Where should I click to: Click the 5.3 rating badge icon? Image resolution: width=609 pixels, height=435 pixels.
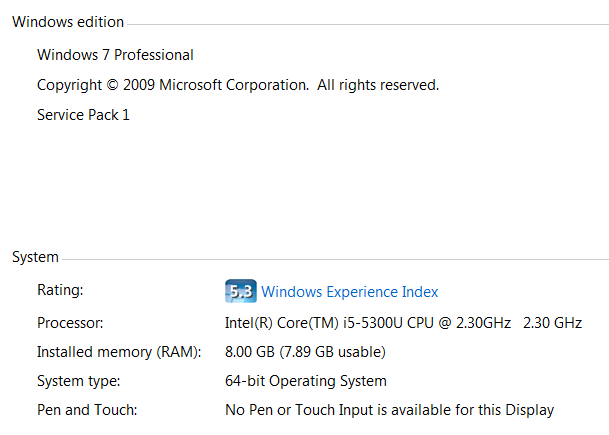click(x=241, y=291)
